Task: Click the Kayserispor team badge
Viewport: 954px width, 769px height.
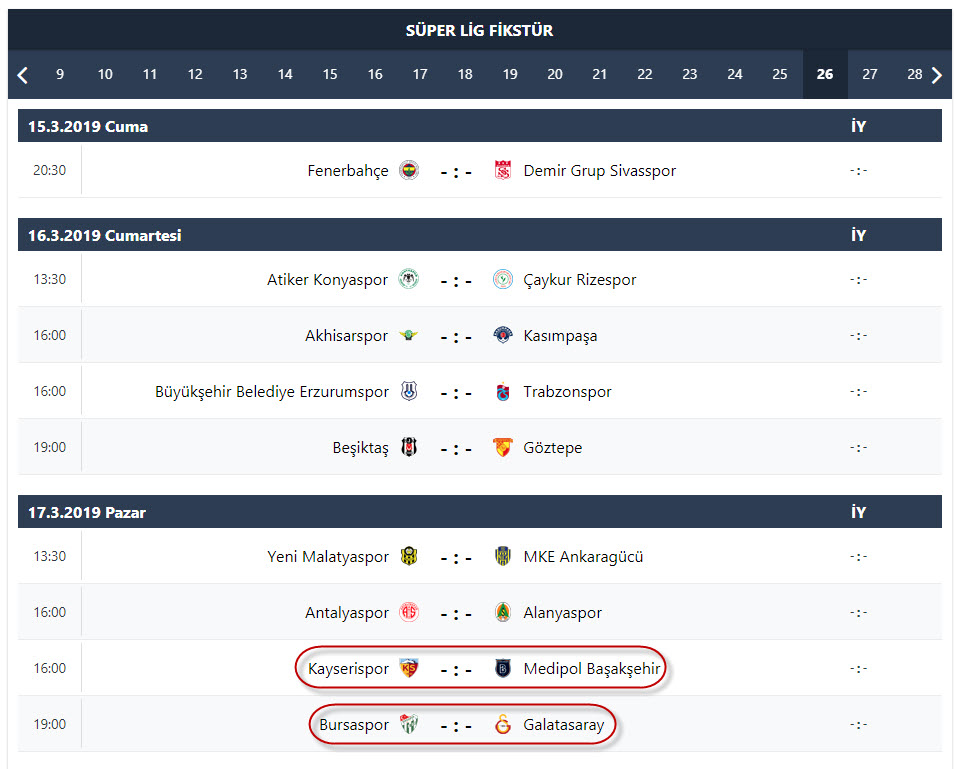Action: point(409,668)
